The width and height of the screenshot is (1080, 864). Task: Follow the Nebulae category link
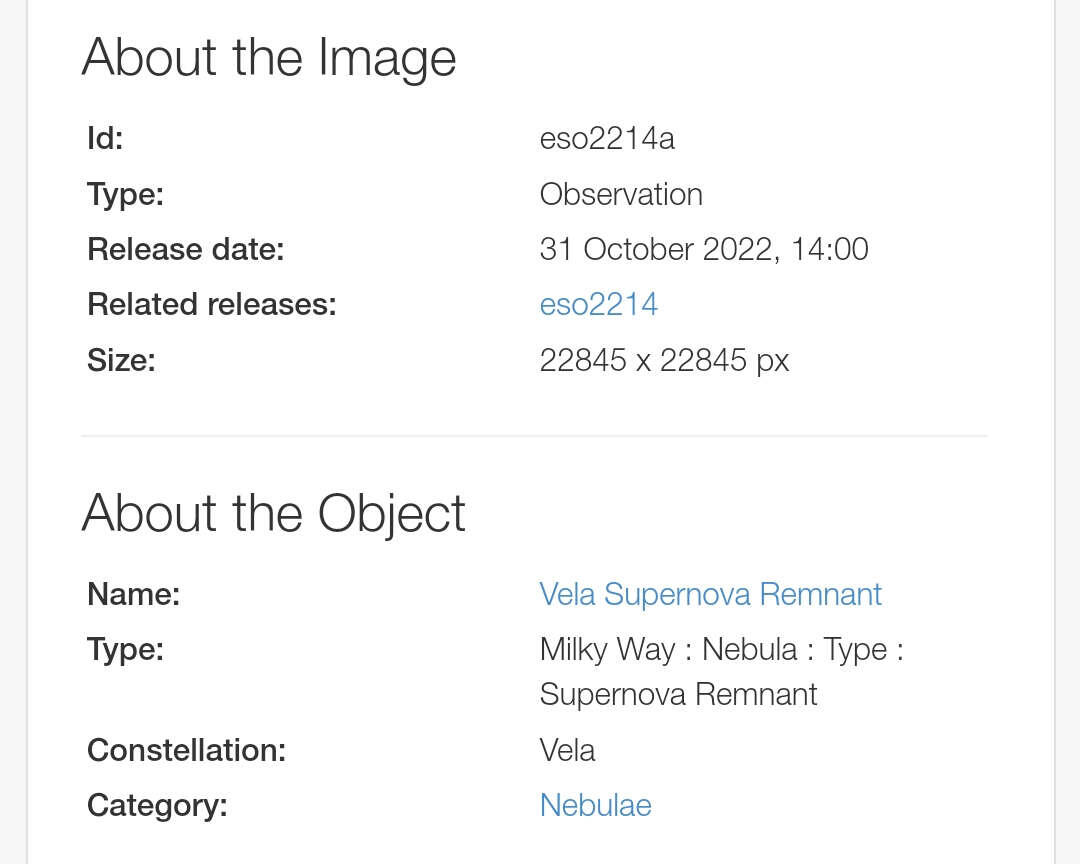[x=595, y=805]
